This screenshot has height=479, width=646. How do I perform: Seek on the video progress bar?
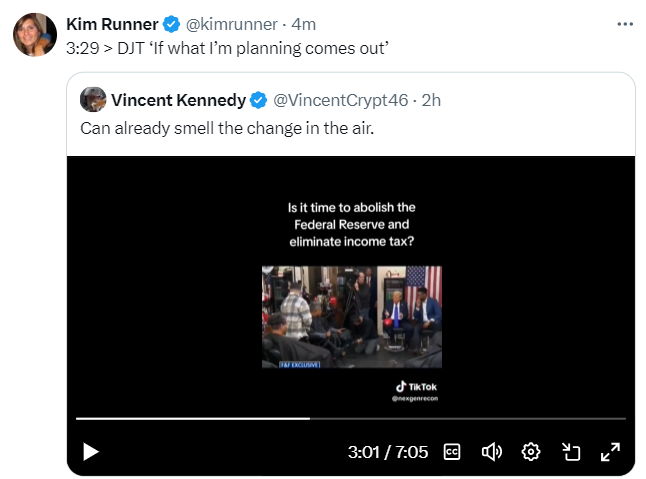(400, 418)
